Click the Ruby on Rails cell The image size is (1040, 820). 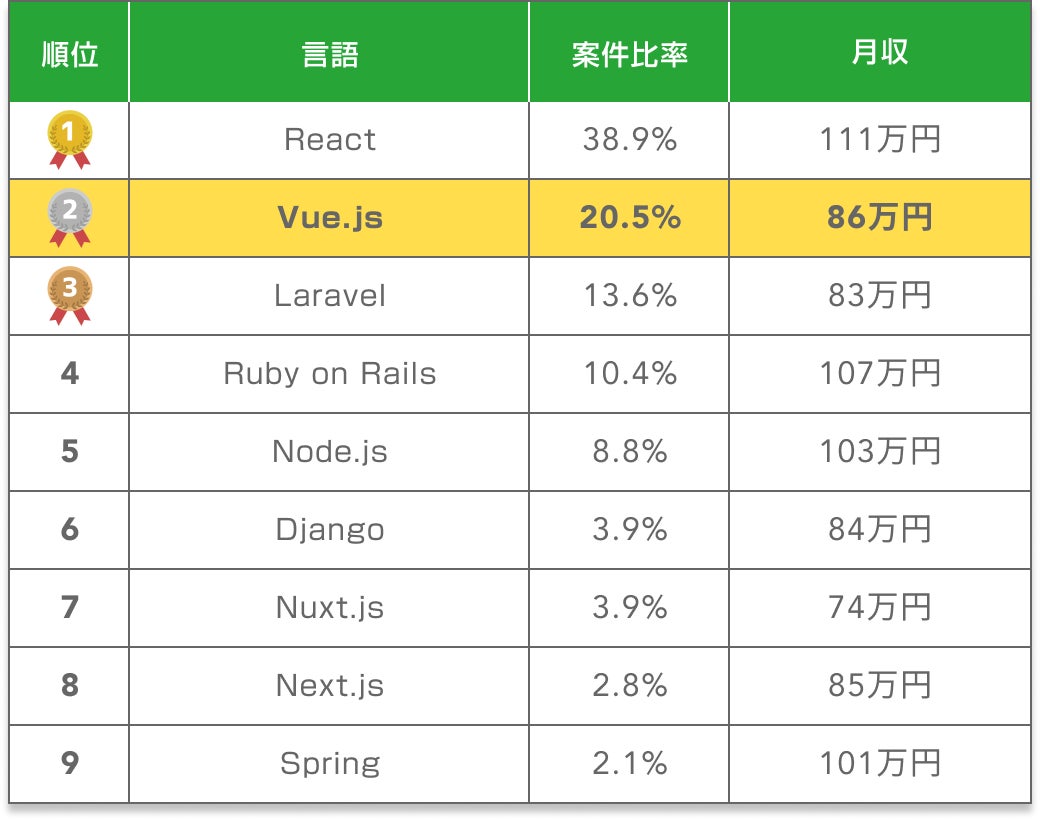329,374
